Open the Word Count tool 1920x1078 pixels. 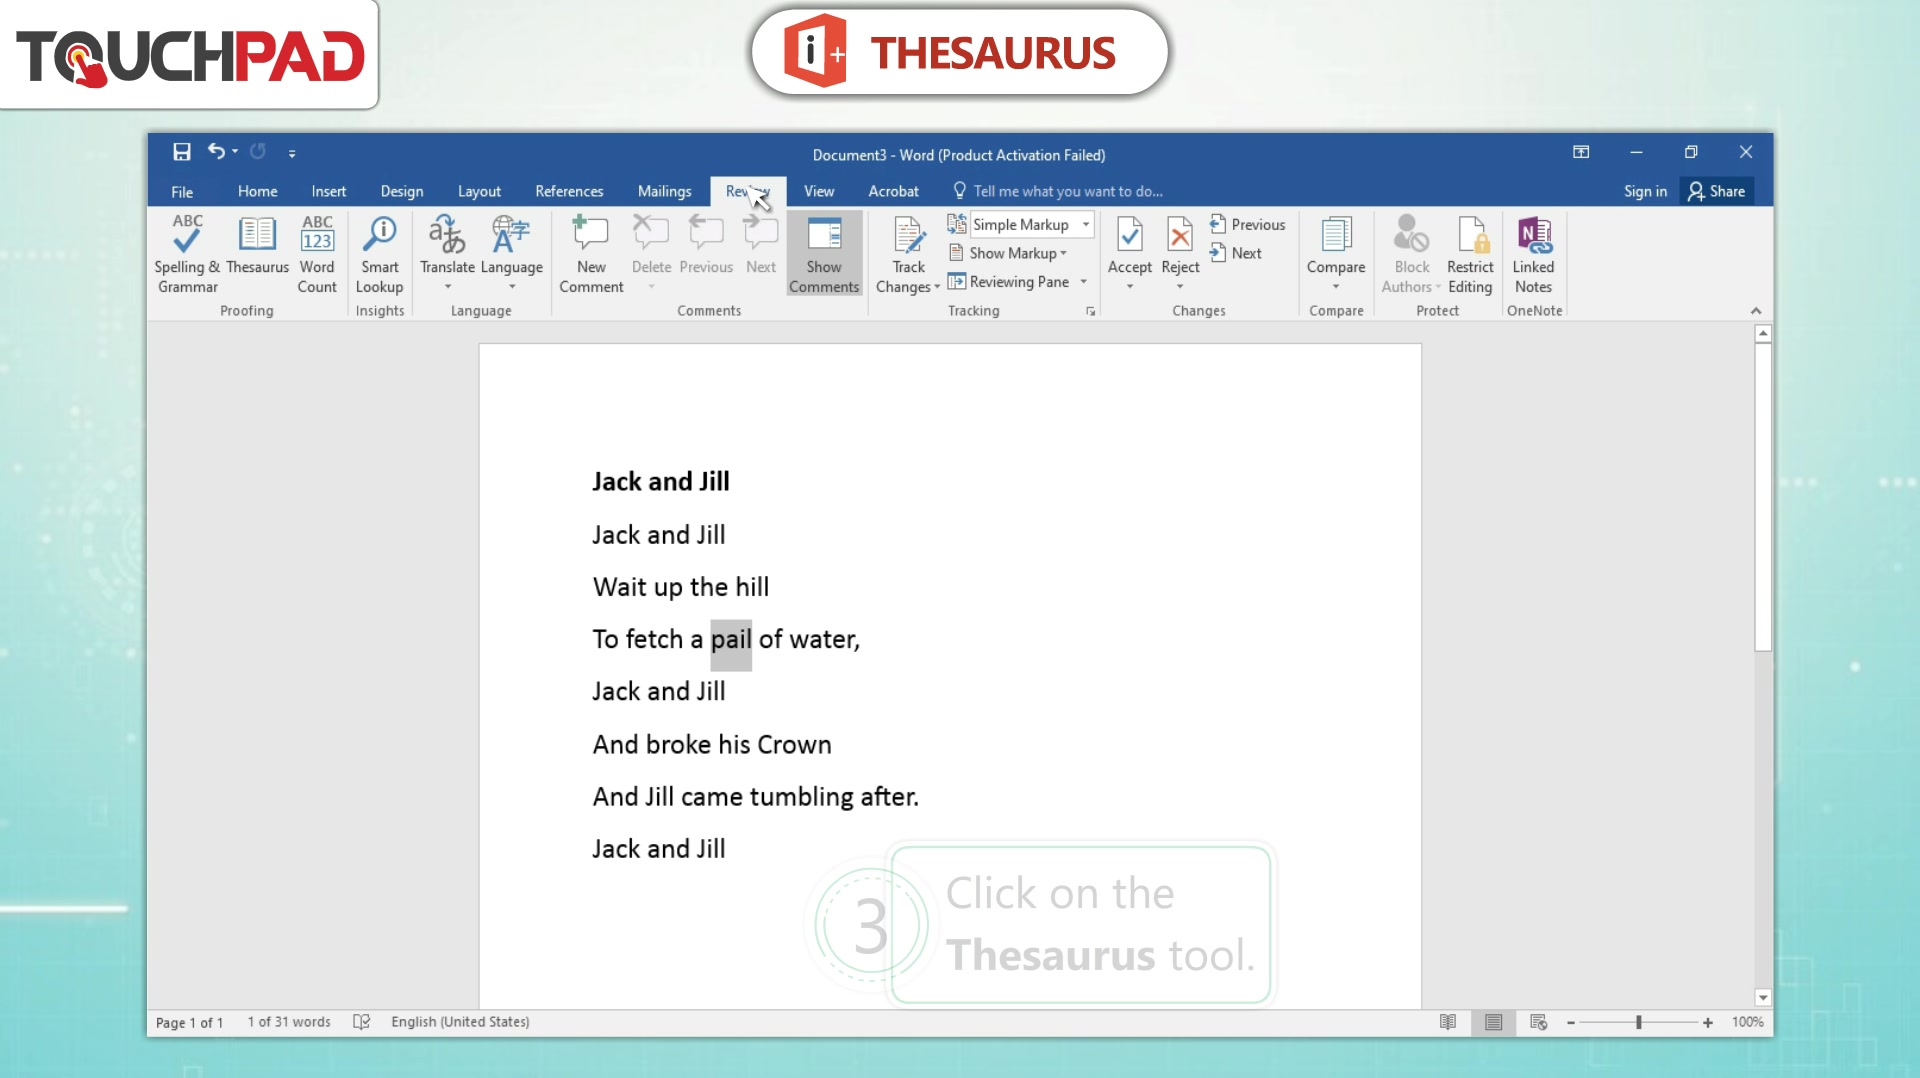coord(317,254)
